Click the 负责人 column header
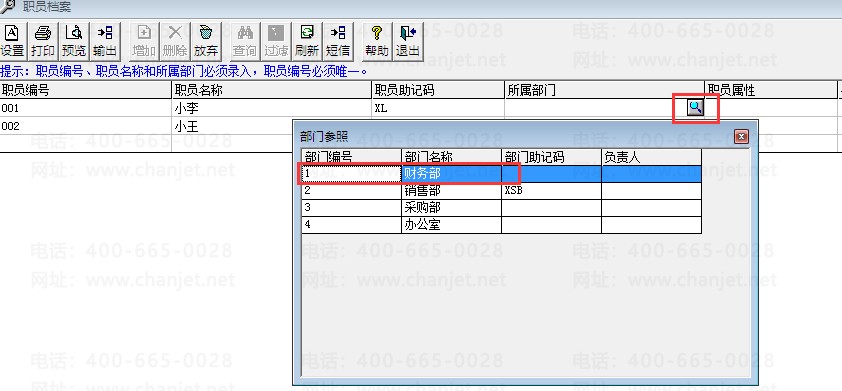Screen dimensions: 842x391 pyautogui.click(x=651, y=157)
